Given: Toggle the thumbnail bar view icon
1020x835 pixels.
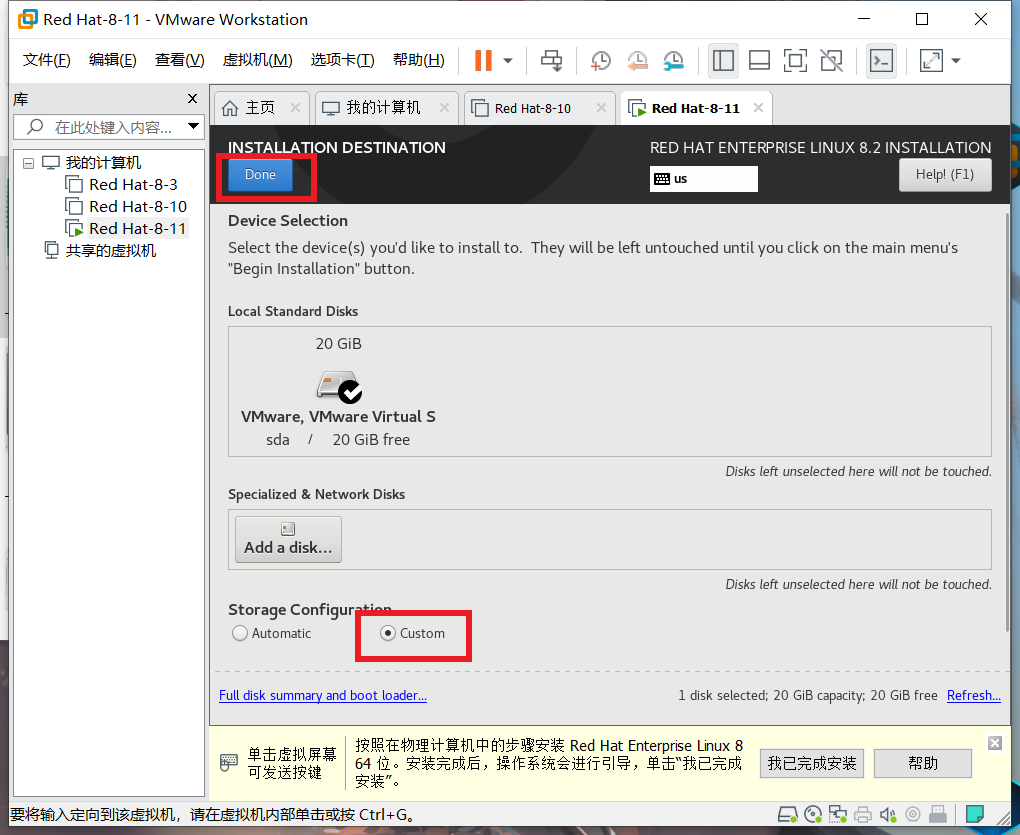Looking at the screenshot, I should (x=759, y=60).
